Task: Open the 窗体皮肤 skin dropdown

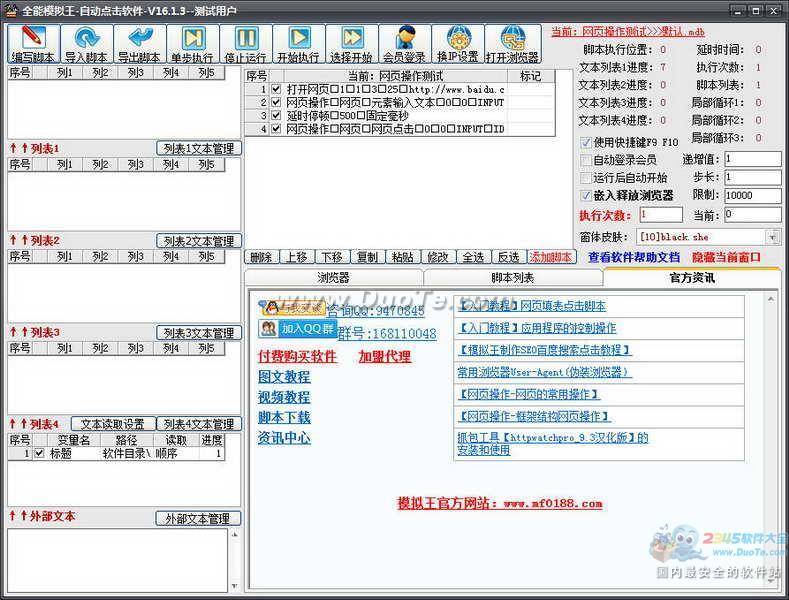Action: [x=773, y=237]
